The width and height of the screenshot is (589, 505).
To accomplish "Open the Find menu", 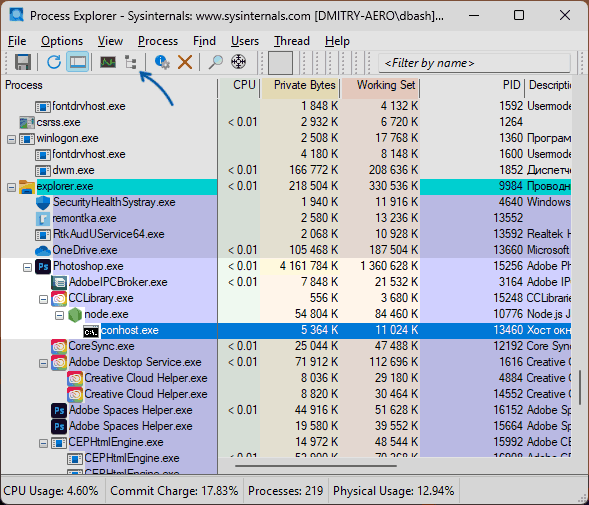I will point(204,41).
